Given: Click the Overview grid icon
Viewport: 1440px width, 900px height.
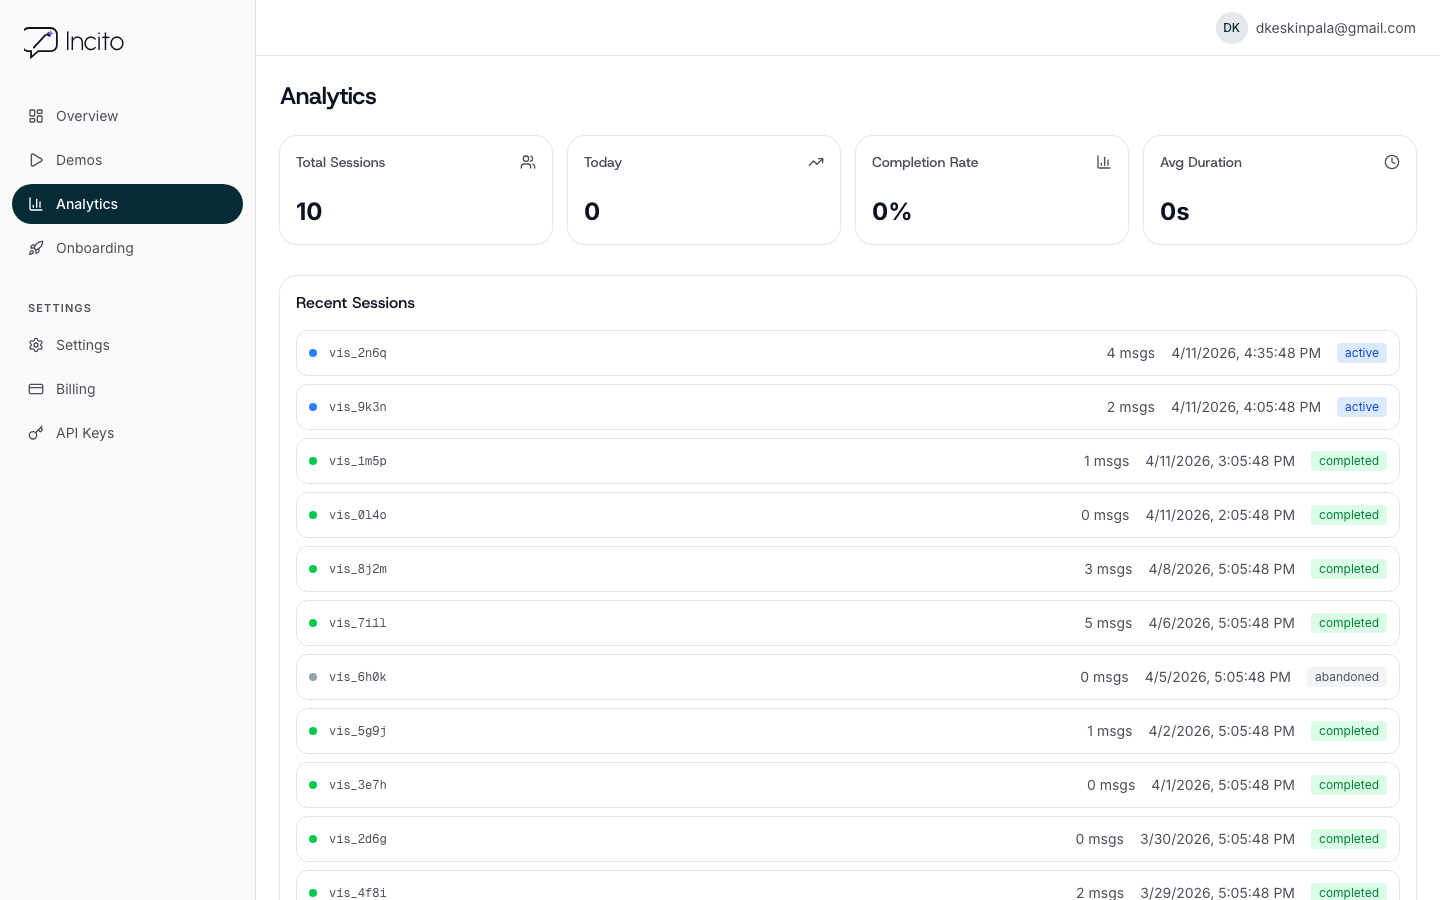Looking at the screenshot, I should point(36,116).
